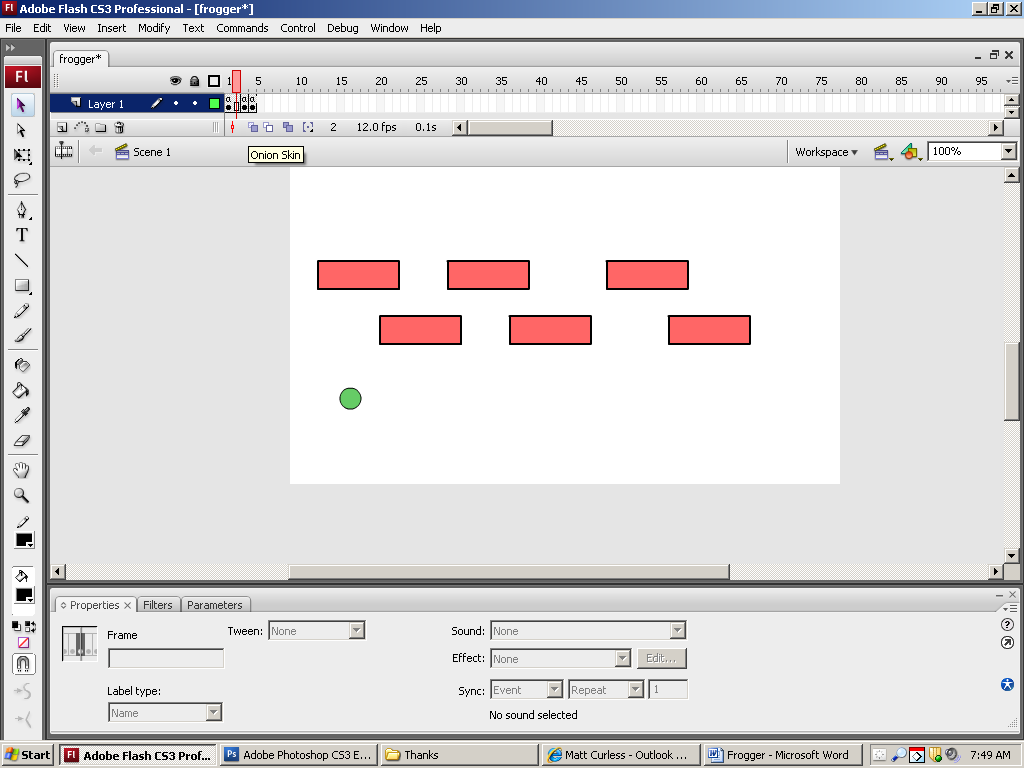Activate the Eyedropper tool
Screen dimensions: 1024x768
coord(22,415)
